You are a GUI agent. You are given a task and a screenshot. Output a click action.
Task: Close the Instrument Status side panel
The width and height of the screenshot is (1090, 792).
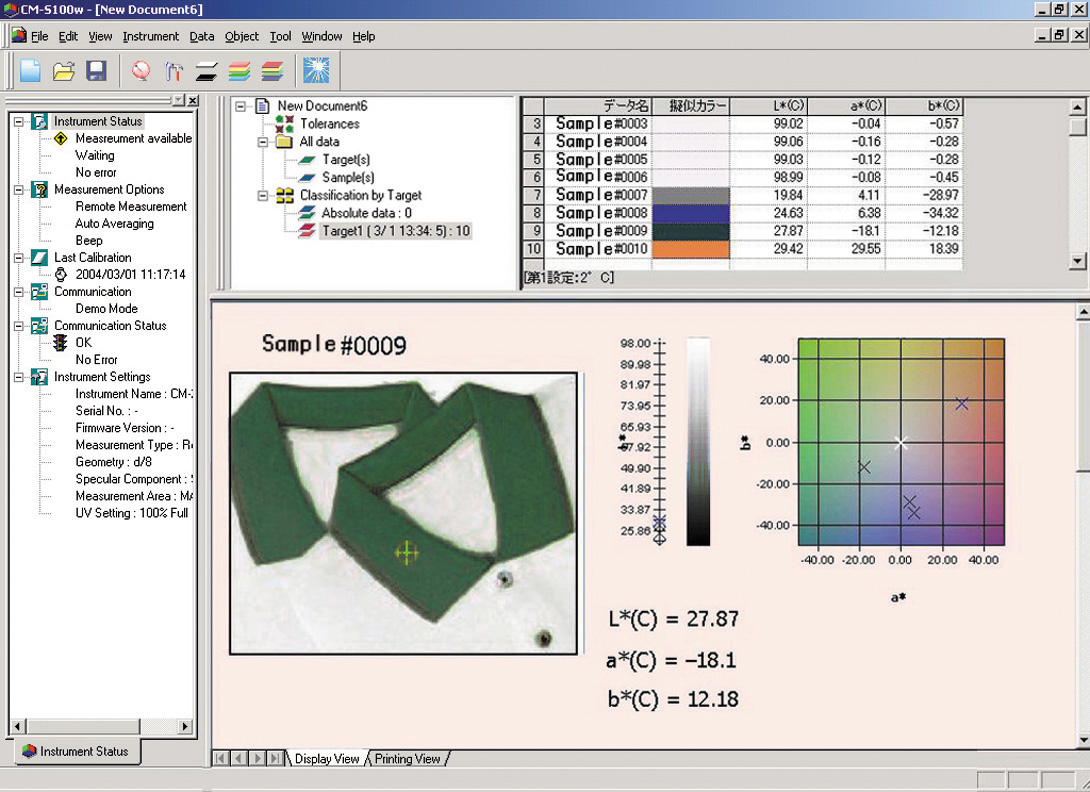[193, 101]
